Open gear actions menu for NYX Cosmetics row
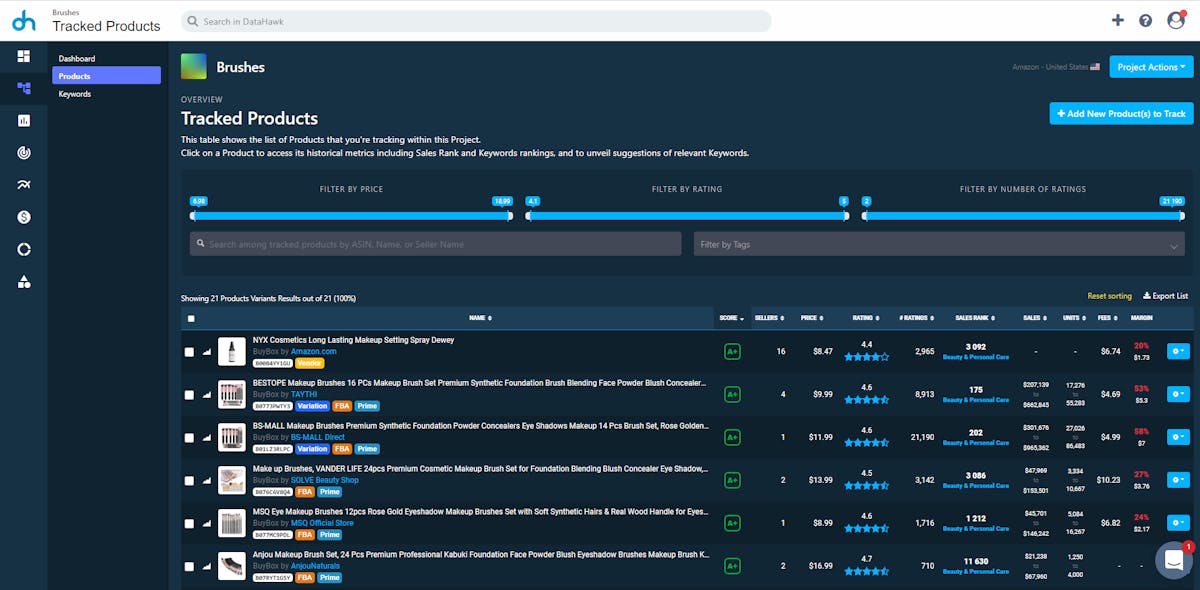 coord(1178,351)
